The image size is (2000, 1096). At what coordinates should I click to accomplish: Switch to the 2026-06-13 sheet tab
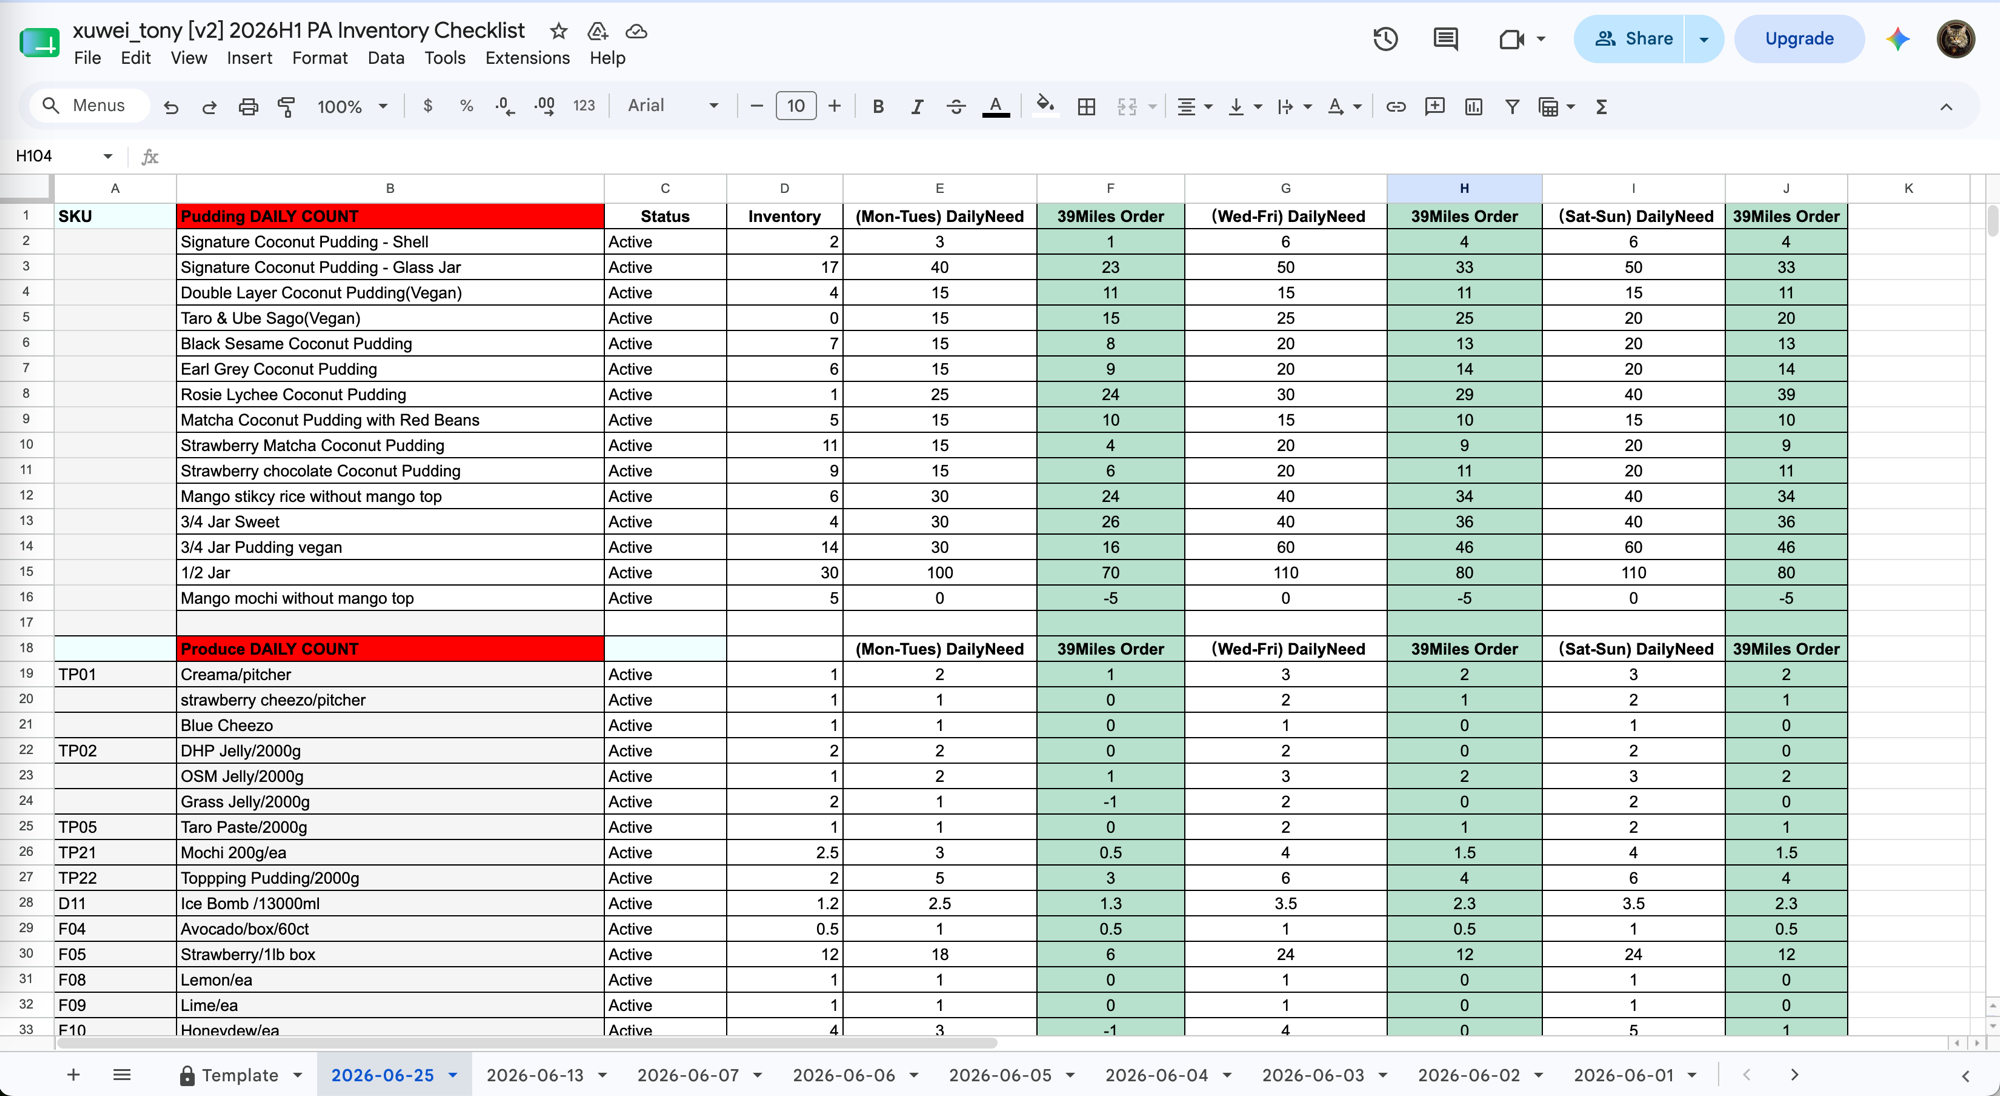click(x=535, y=1075)
